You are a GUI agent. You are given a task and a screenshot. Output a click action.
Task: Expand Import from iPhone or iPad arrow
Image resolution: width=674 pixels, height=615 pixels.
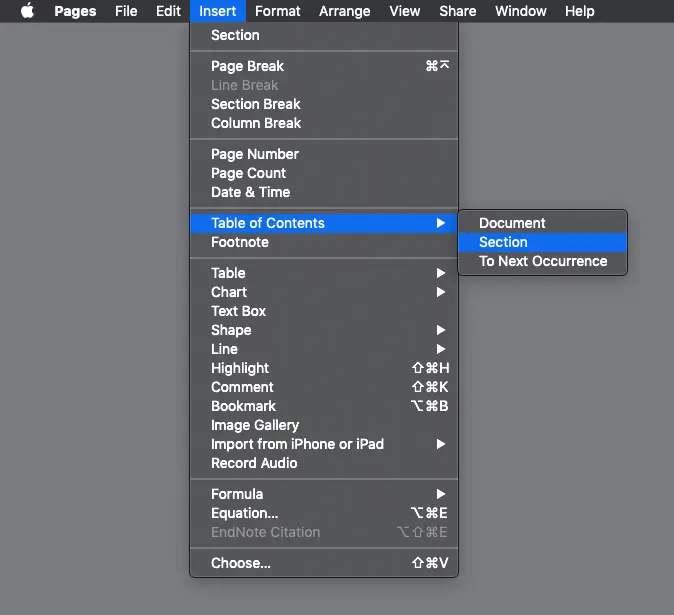click(x=441, y=444)
